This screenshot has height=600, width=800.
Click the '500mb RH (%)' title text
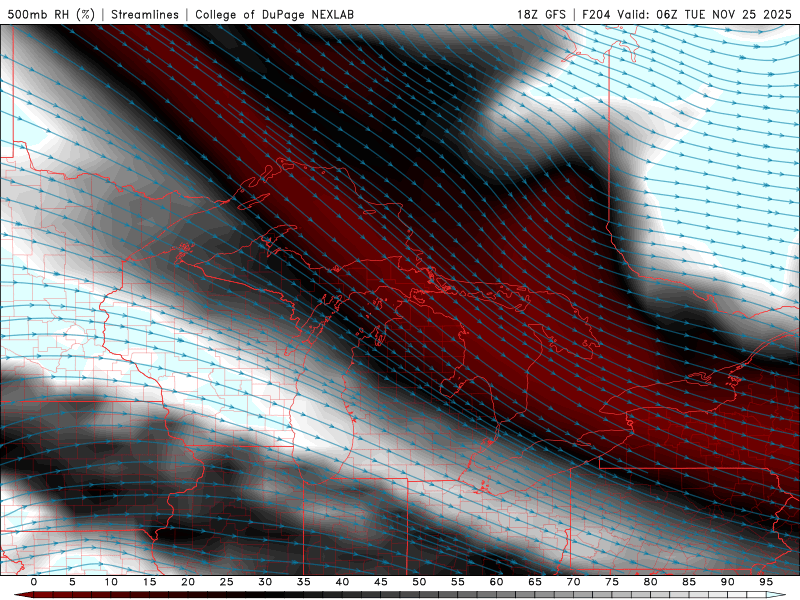click(51, 14)
